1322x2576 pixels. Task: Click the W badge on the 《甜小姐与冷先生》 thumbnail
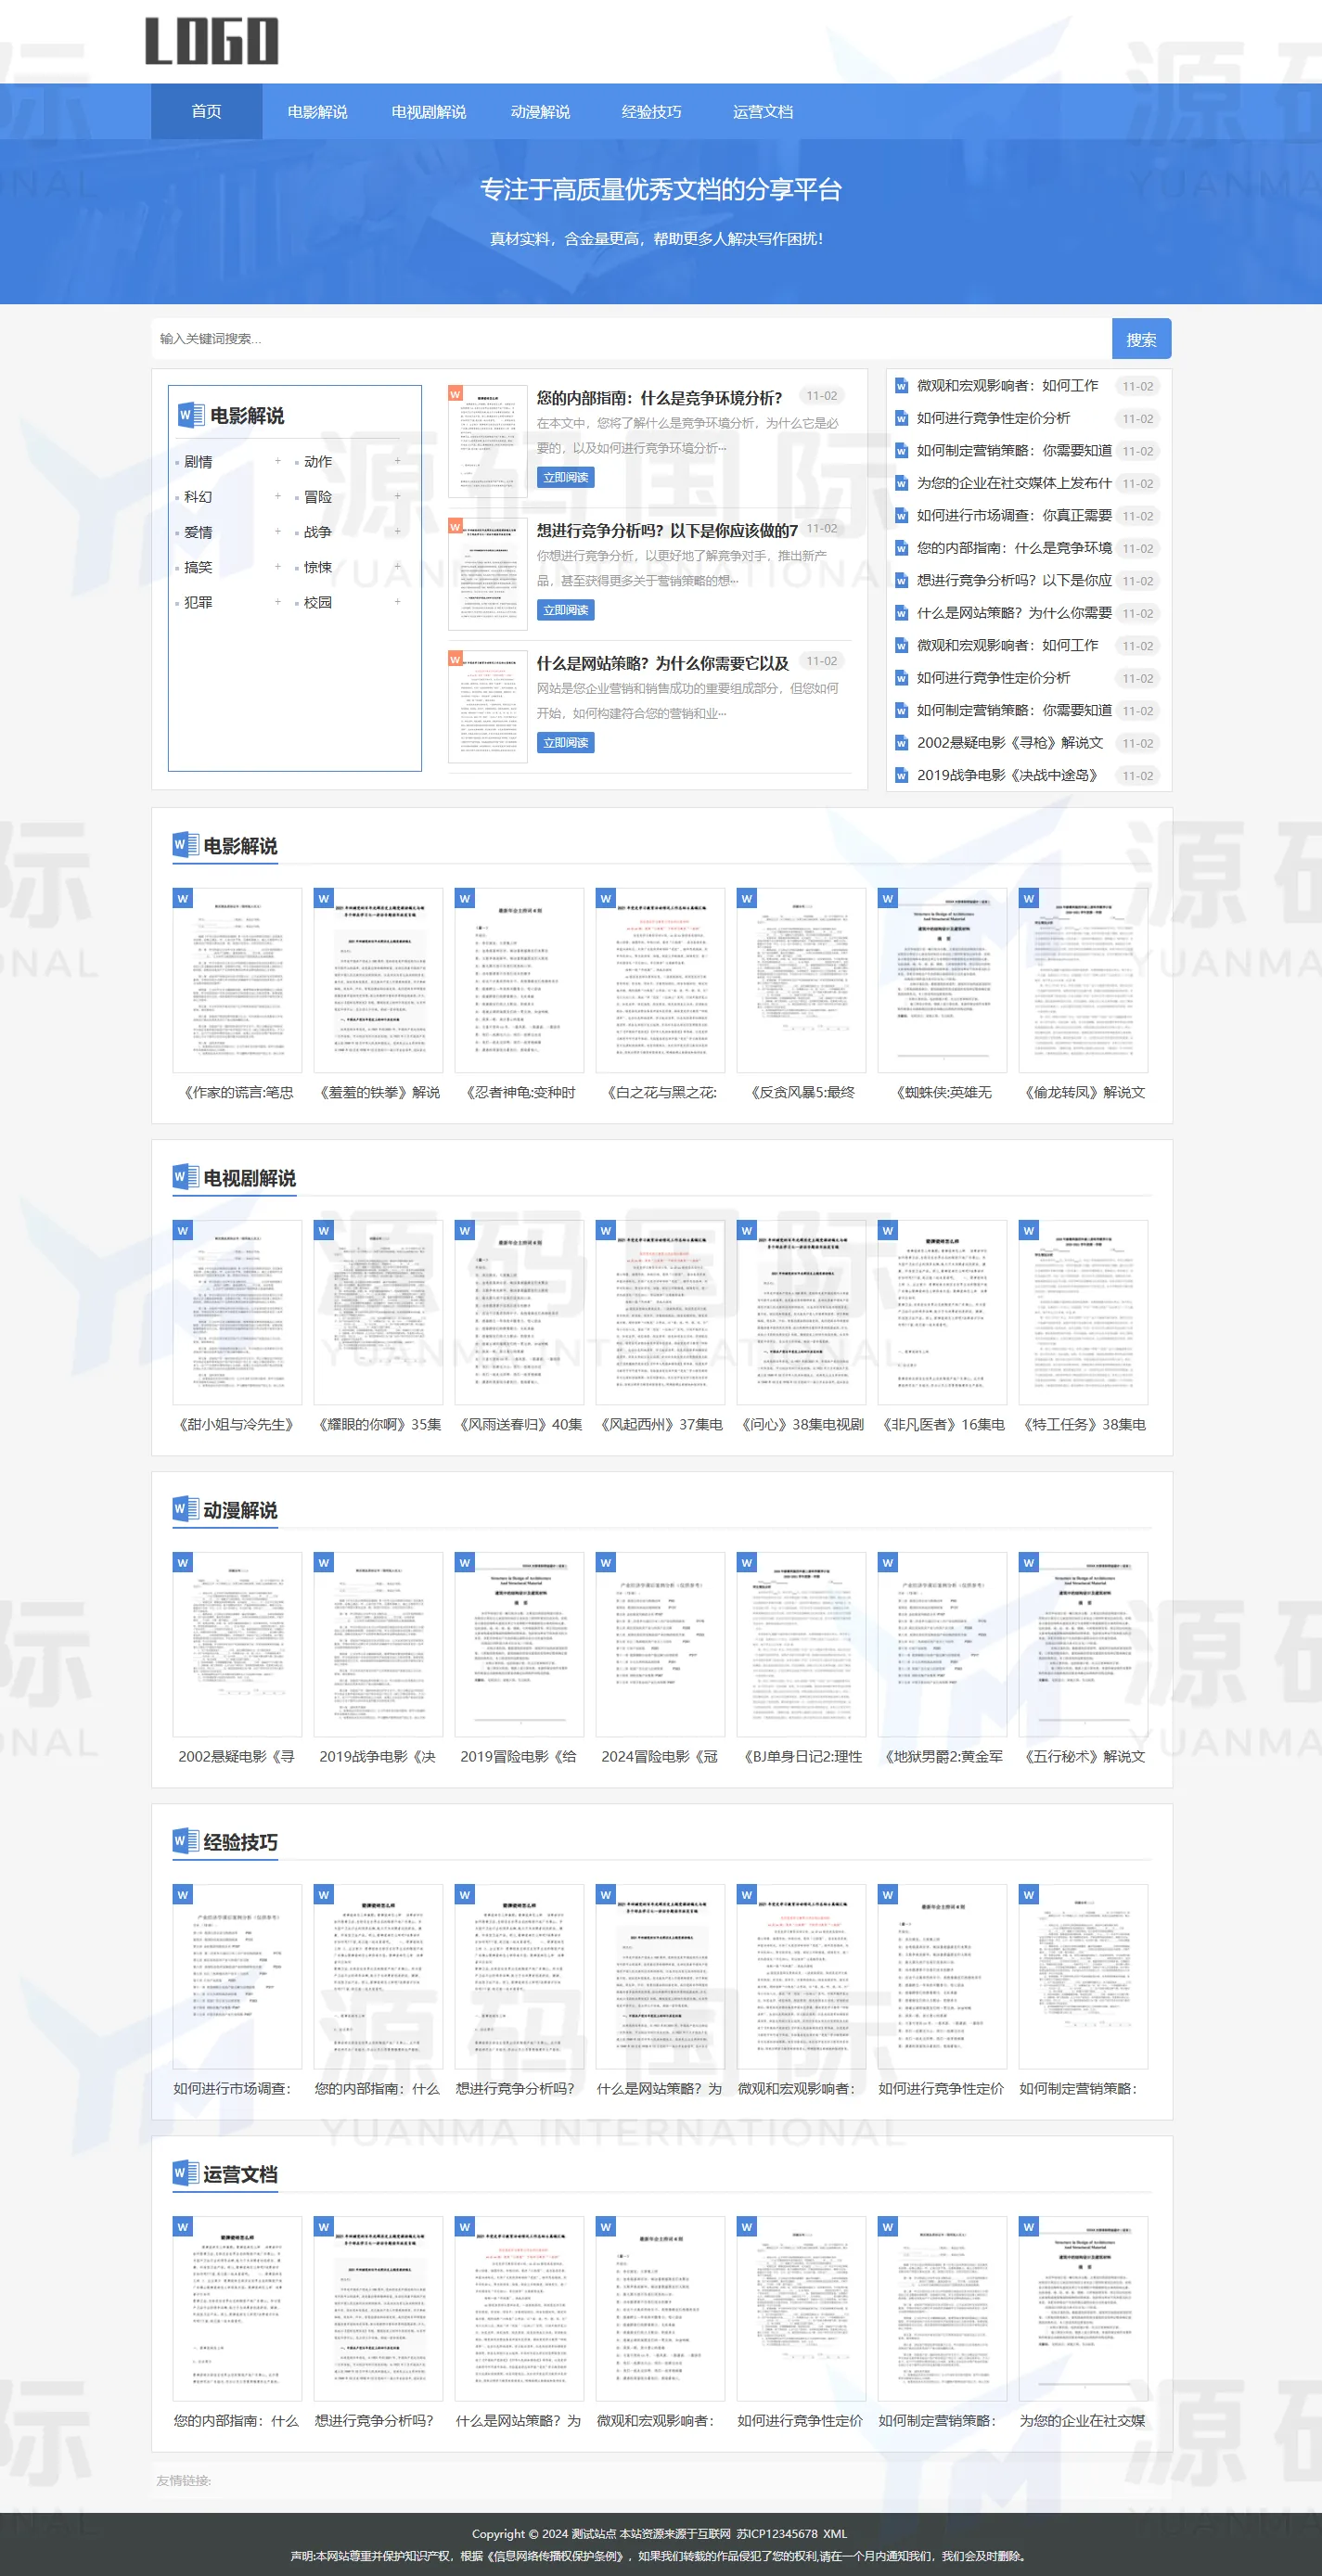pos(182,1230)
